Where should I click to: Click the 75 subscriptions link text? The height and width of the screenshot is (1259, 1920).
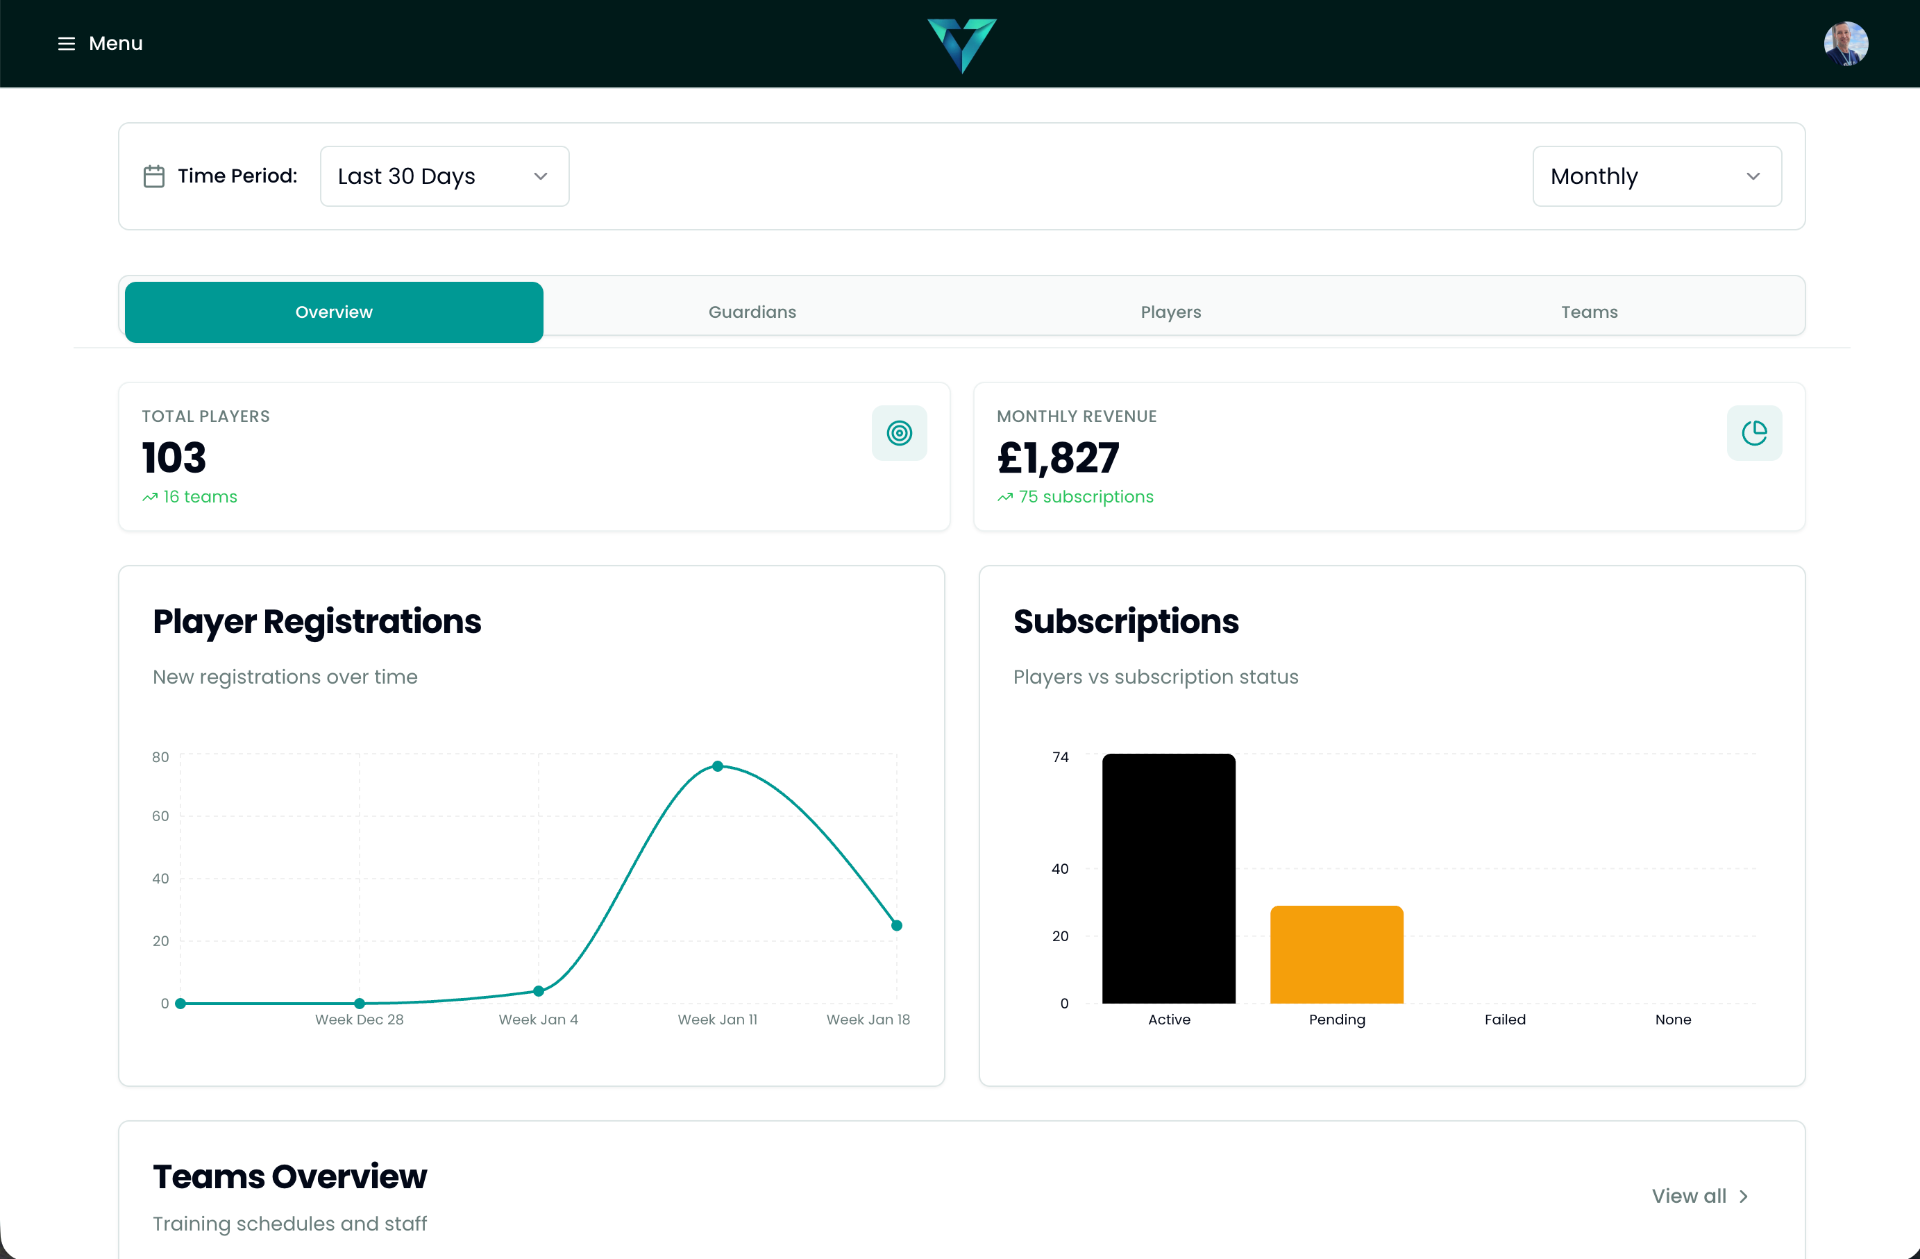1086,497
